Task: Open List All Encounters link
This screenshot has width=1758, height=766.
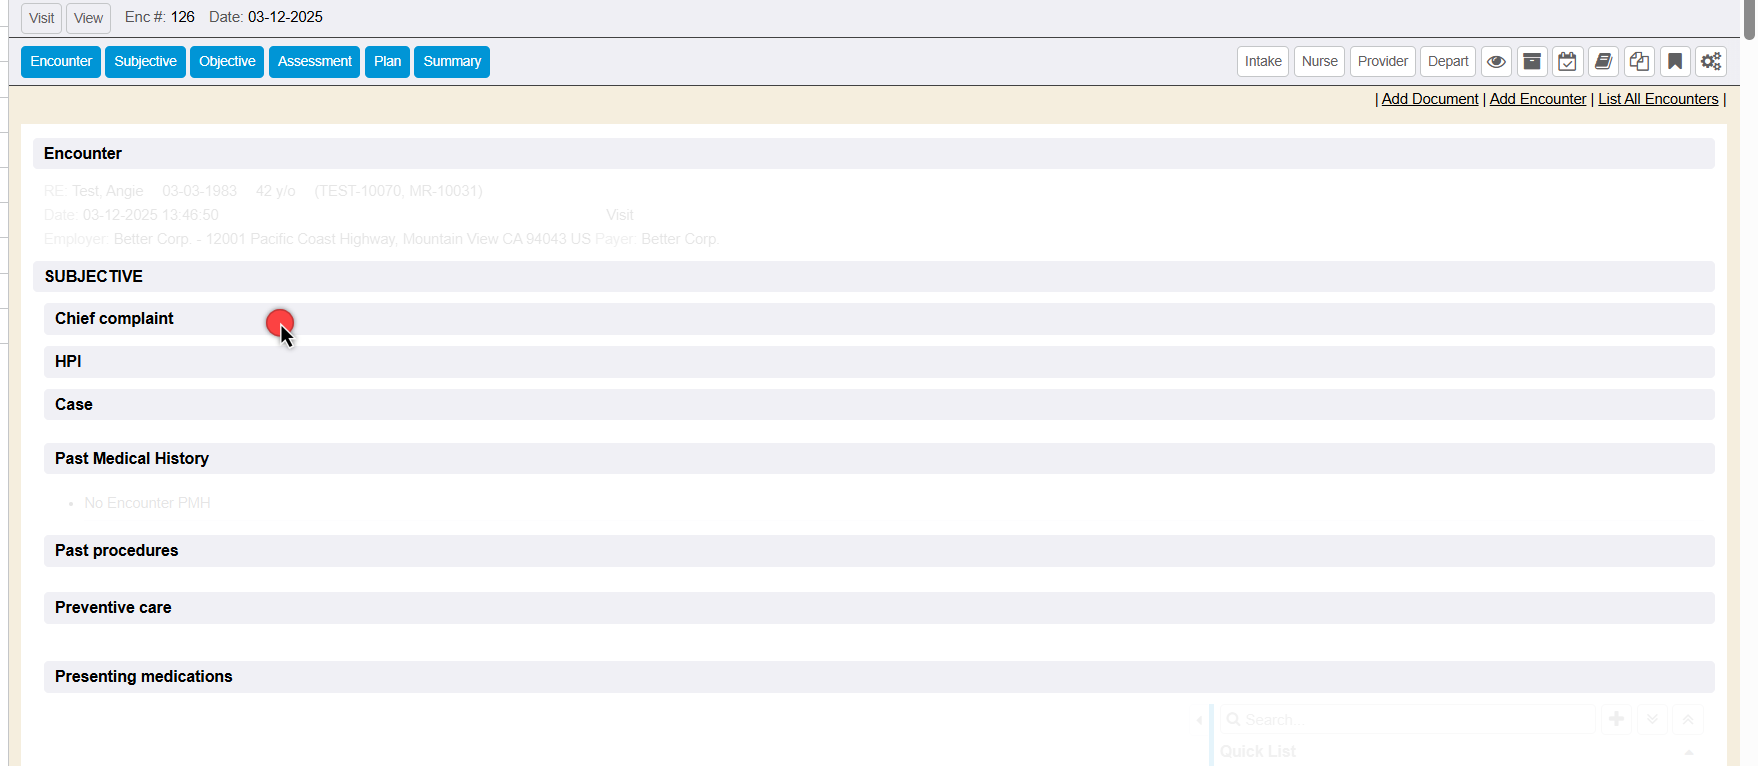Action: click(x=1657, y=99)
